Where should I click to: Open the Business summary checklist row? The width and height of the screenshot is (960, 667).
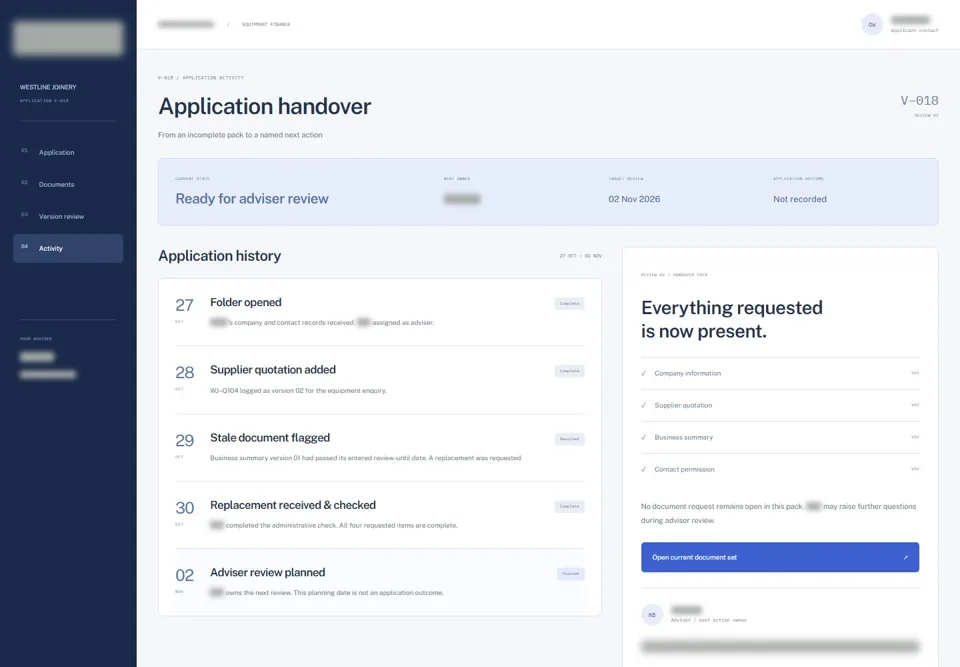click(779, 437)
